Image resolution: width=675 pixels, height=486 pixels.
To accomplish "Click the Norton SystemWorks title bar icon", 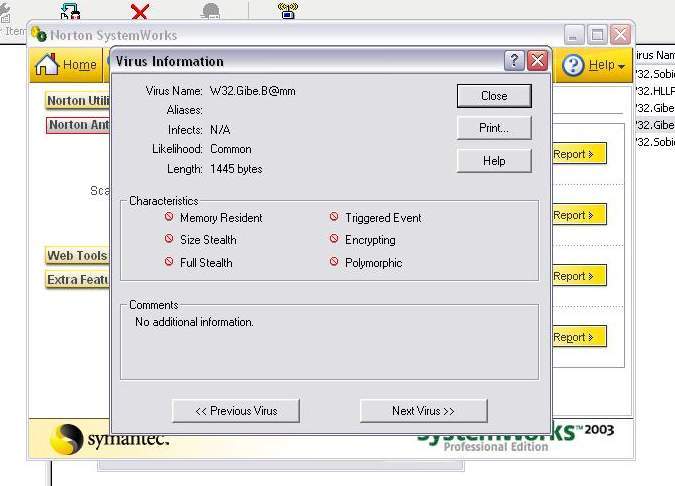I will click(x=39, y=34).
